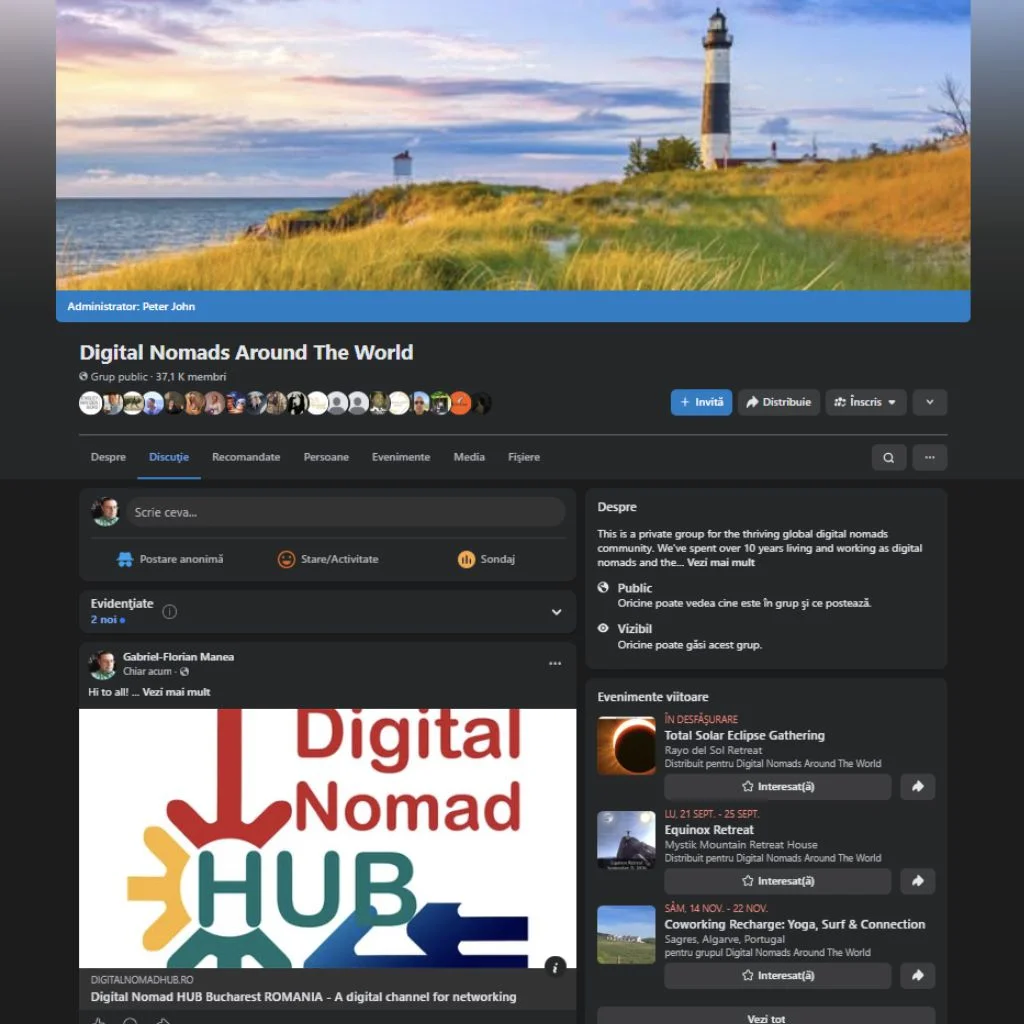This screenshot has width=1024, height=1024.
Task: Click the Rayo del Sol Retreat location text
Action: coord(713,750)
